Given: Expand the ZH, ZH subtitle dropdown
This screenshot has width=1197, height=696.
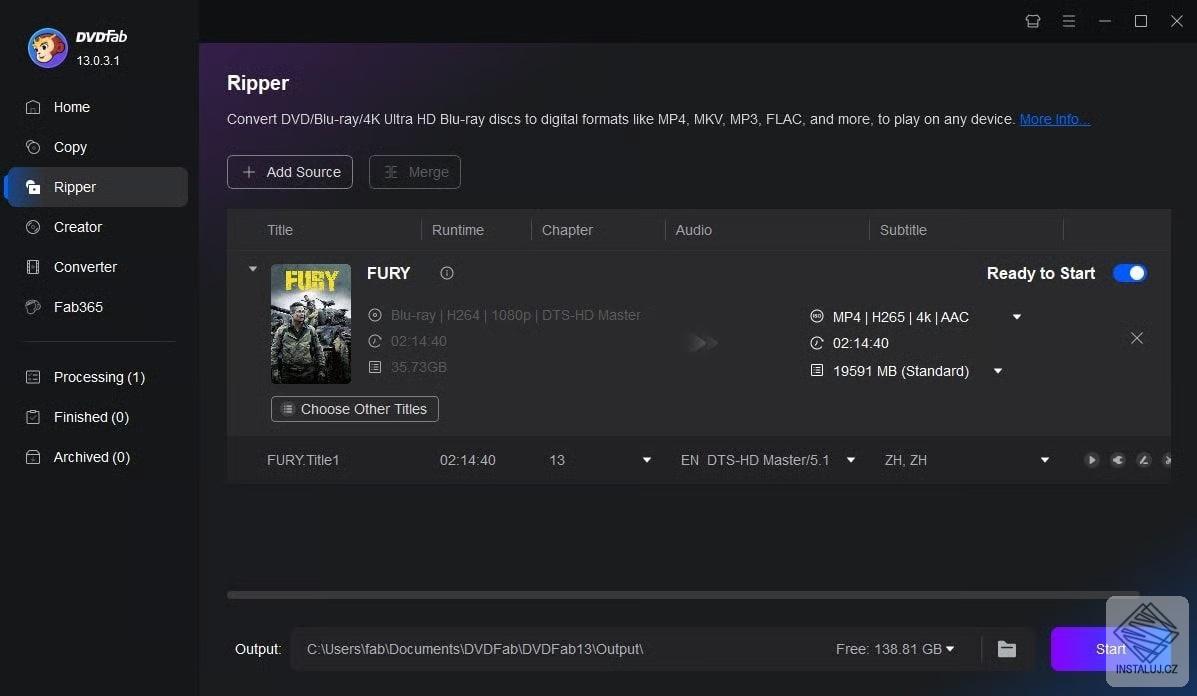Looking at the screenshot, I should [1044, 460].
